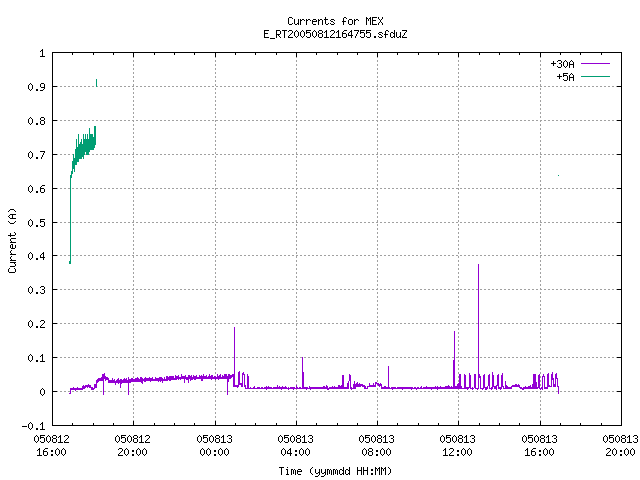Click the purple spike just after 050813 04:00

[302, 372]
